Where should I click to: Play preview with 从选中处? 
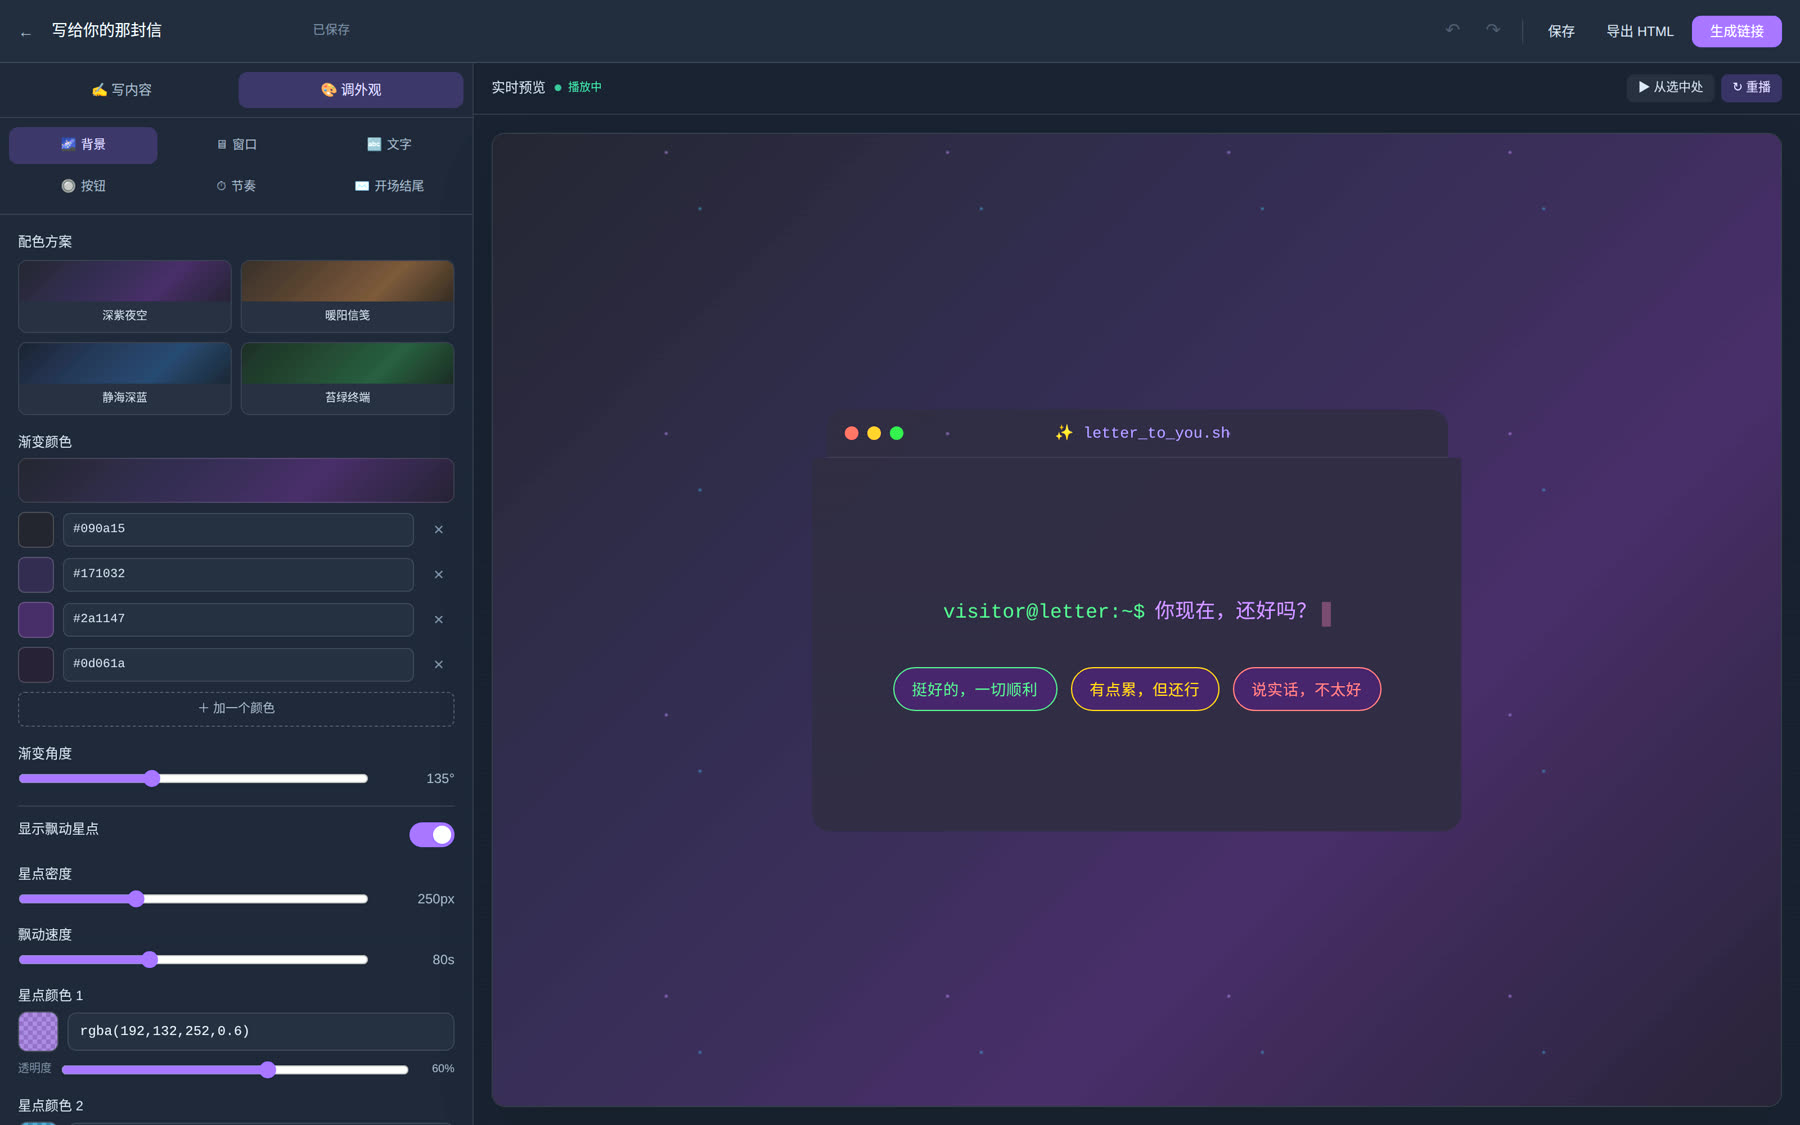pos(1671,88)
